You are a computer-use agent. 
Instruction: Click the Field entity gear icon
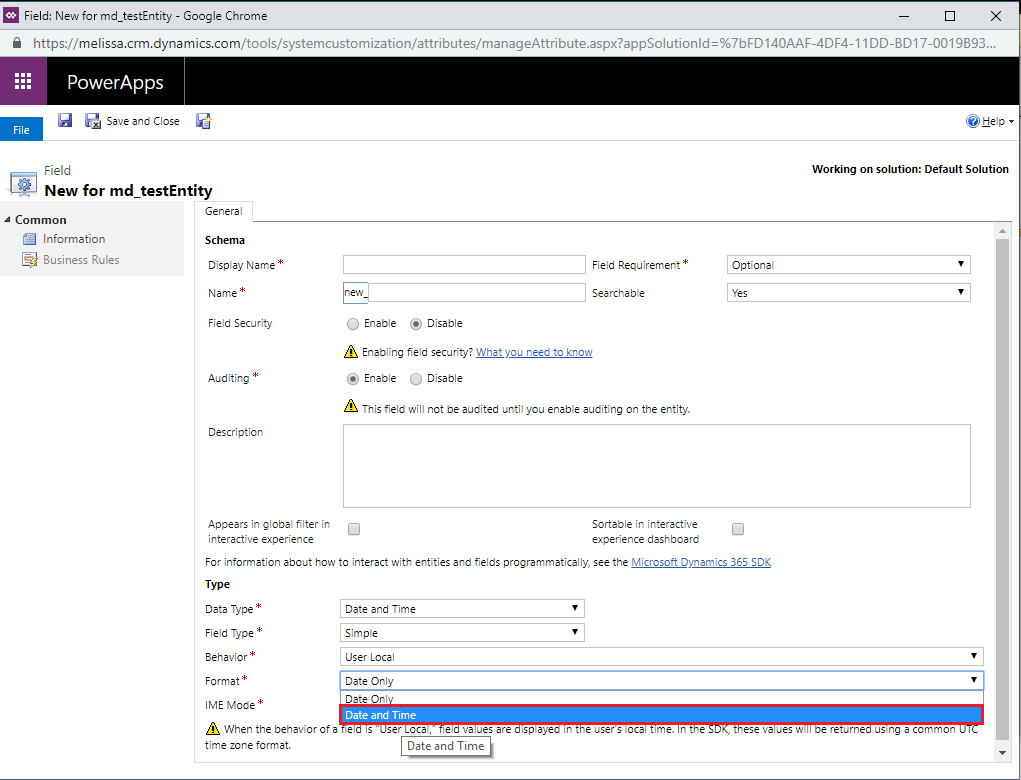[23, 185]
